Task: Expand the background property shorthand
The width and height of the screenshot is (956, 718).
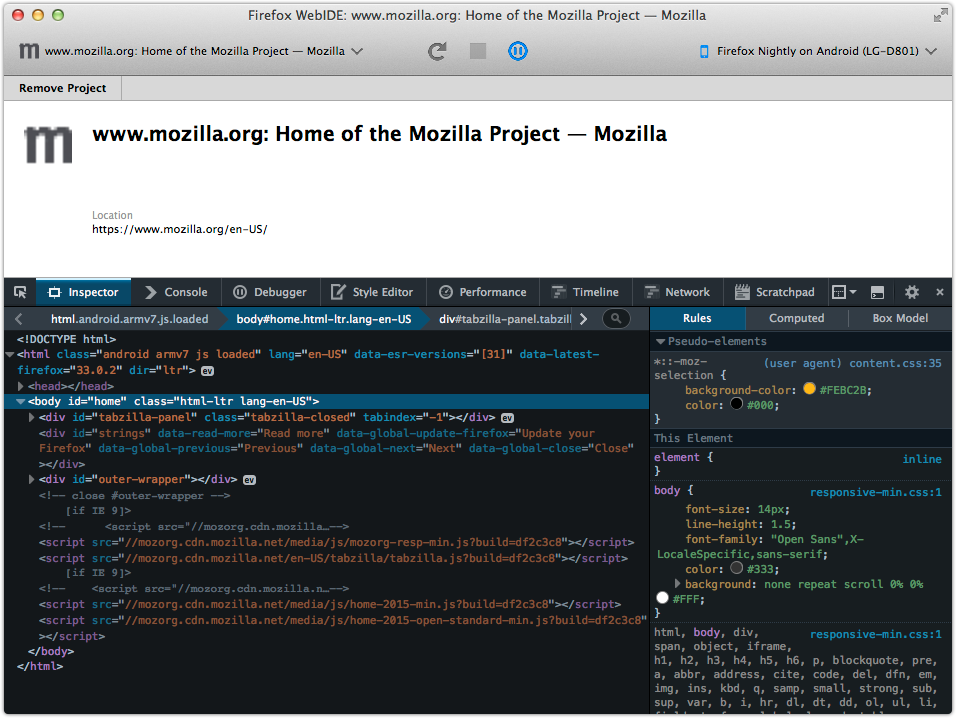Action: 677,583
